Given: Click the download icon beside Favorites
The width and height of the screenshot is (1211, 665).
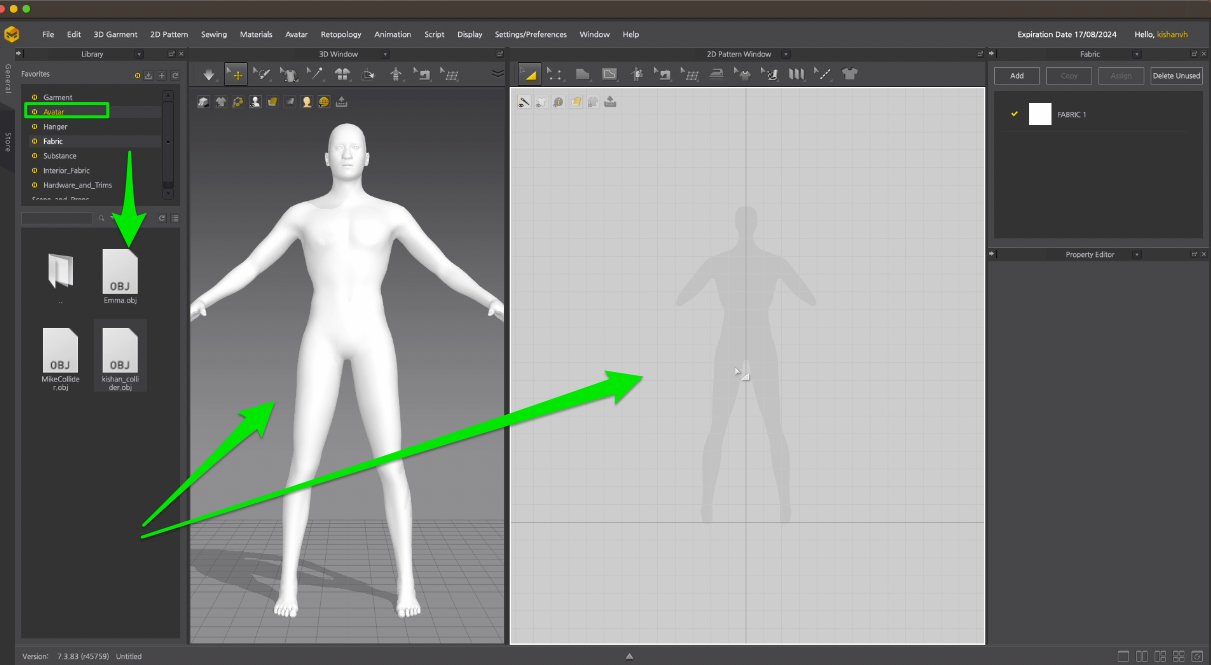Looking at the screenshot, I should (149, 75).
